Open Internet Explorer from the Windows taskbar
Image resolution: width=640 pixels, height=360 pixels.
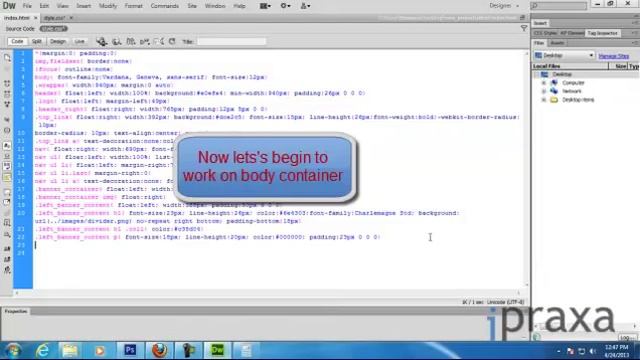pyautogui.click(x=42, y=350)
